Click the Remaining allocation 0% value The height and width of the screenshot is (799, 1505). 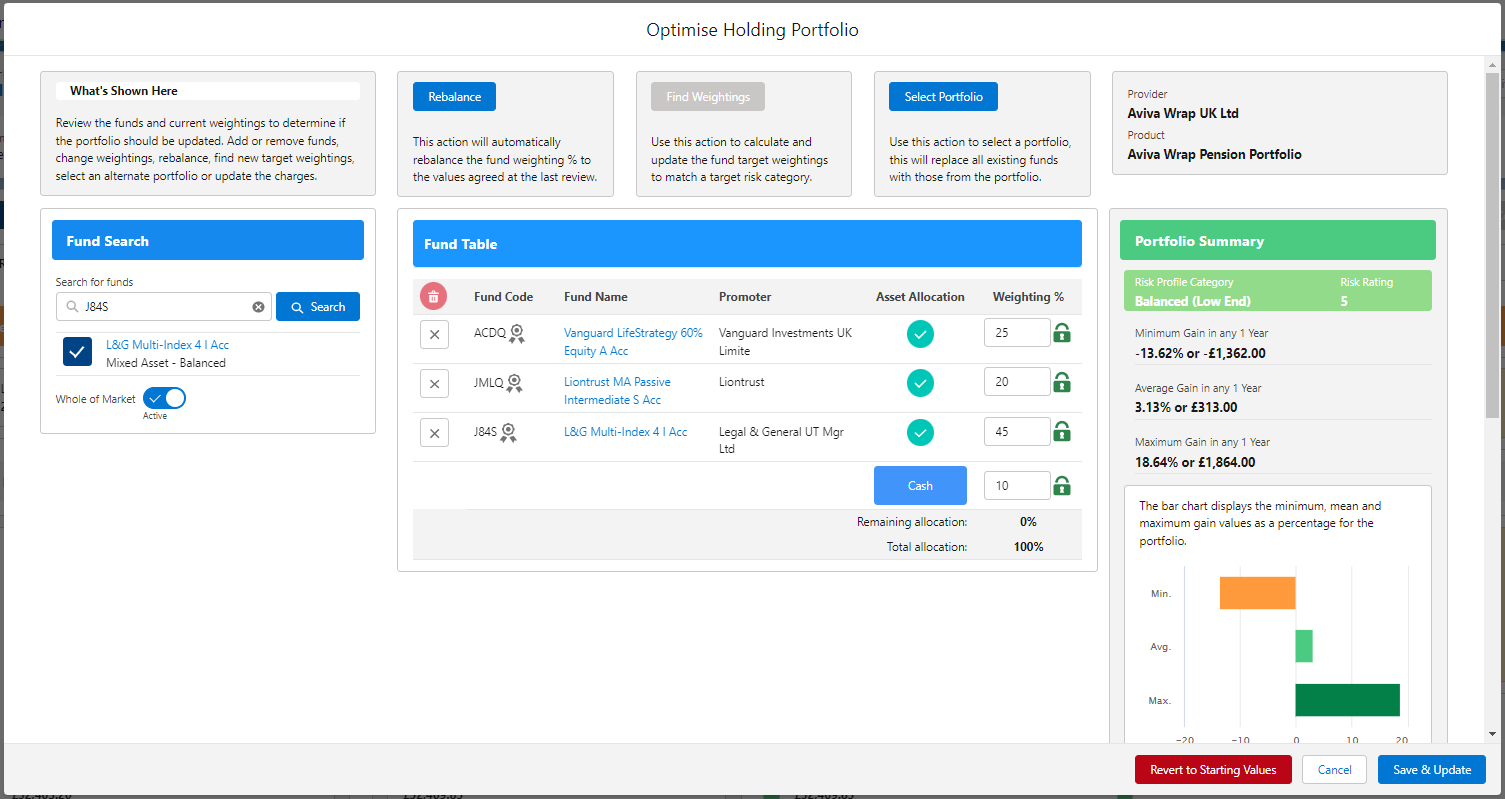tap(1028, 522)
